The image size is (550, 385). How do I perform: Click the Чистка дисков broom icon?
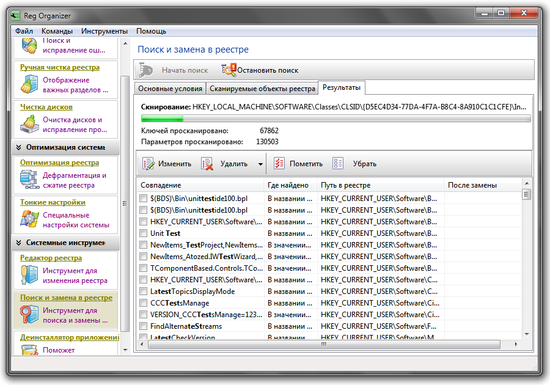coord(29,124)
